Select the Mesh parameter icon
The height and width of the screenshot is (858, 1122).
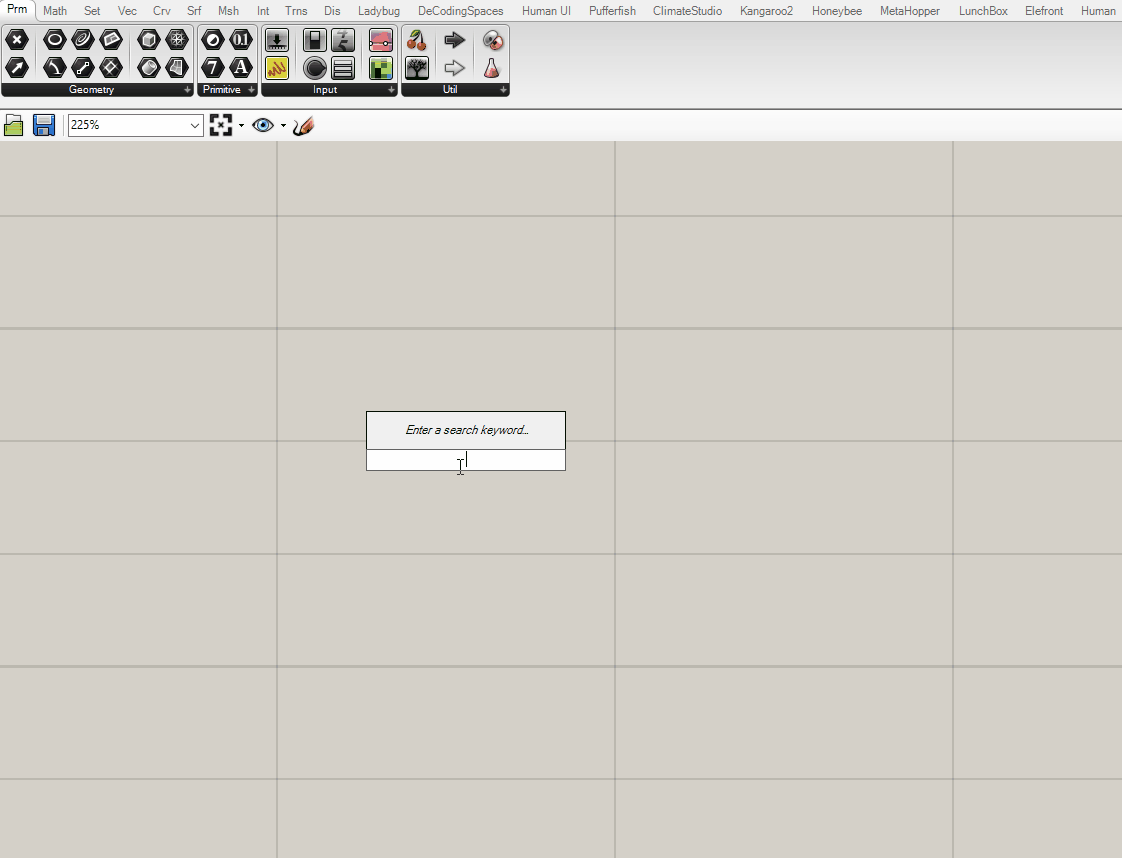tap(177, 40)
